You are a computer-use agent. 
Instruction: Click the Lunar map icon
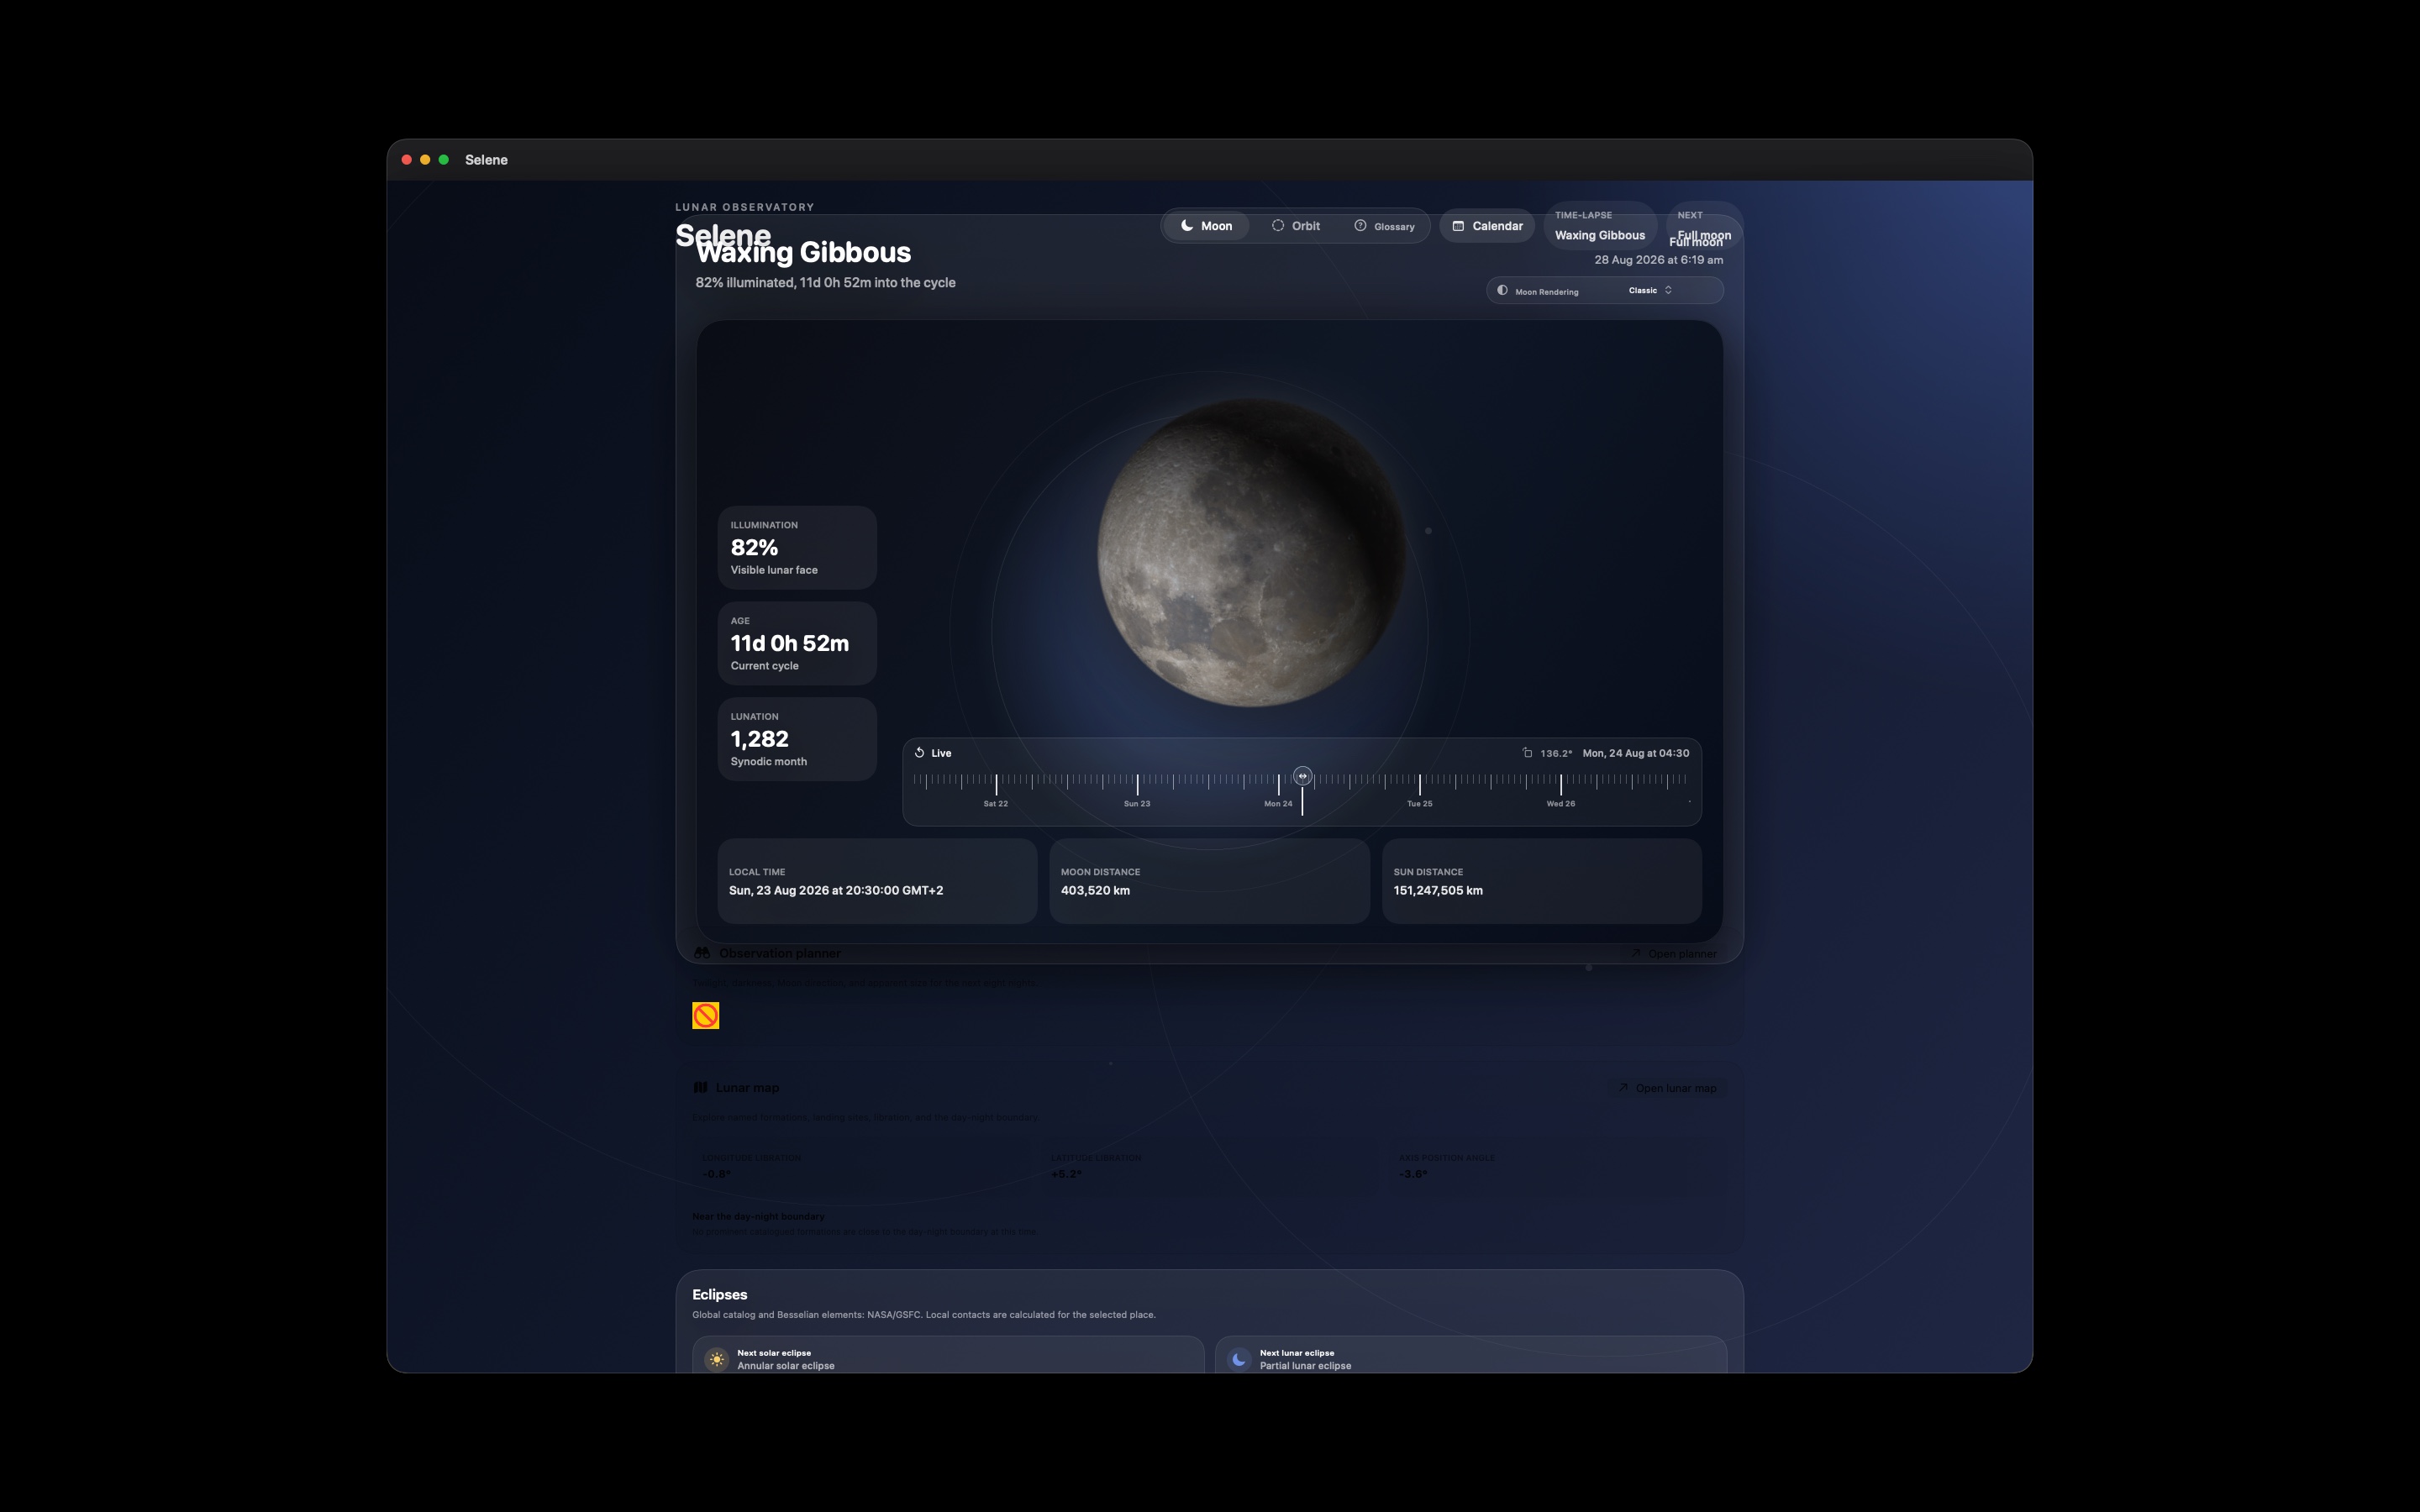[x=700, y=1087]
